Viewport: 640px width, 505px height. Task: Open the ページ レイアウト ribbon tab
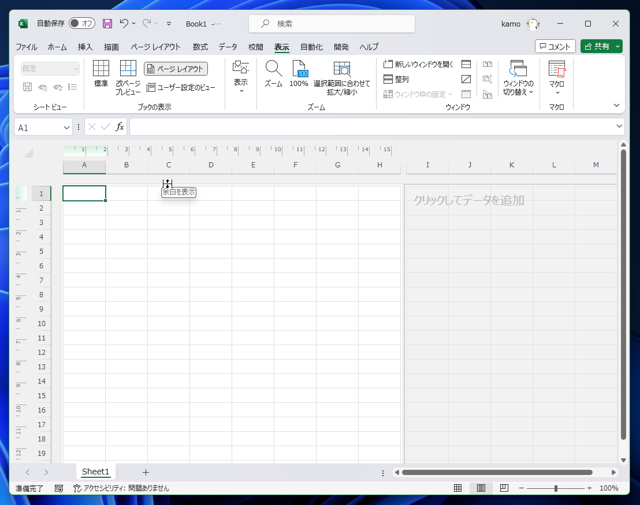(x=156, y=47)
